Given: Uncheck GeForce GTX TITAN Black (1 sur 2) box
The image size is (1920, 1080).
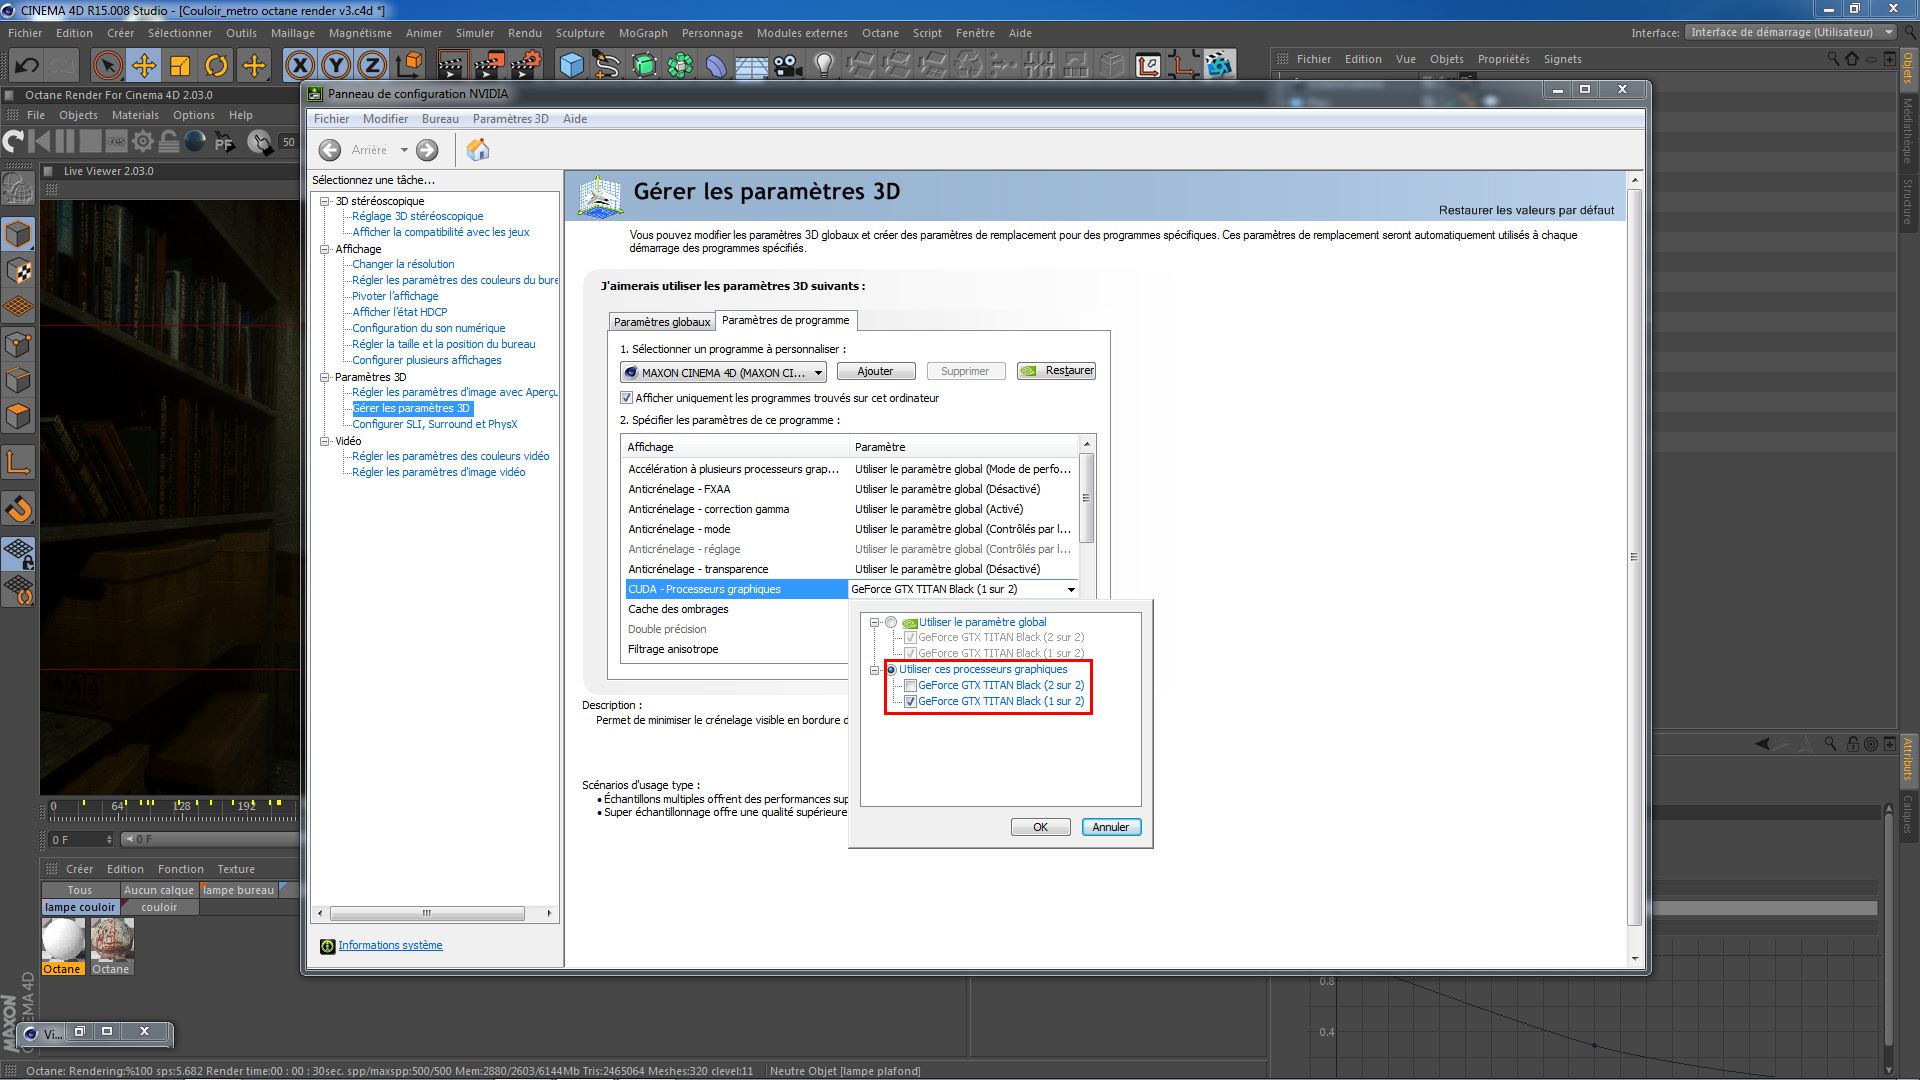Looking at the screenshot, I should (910, 702).
